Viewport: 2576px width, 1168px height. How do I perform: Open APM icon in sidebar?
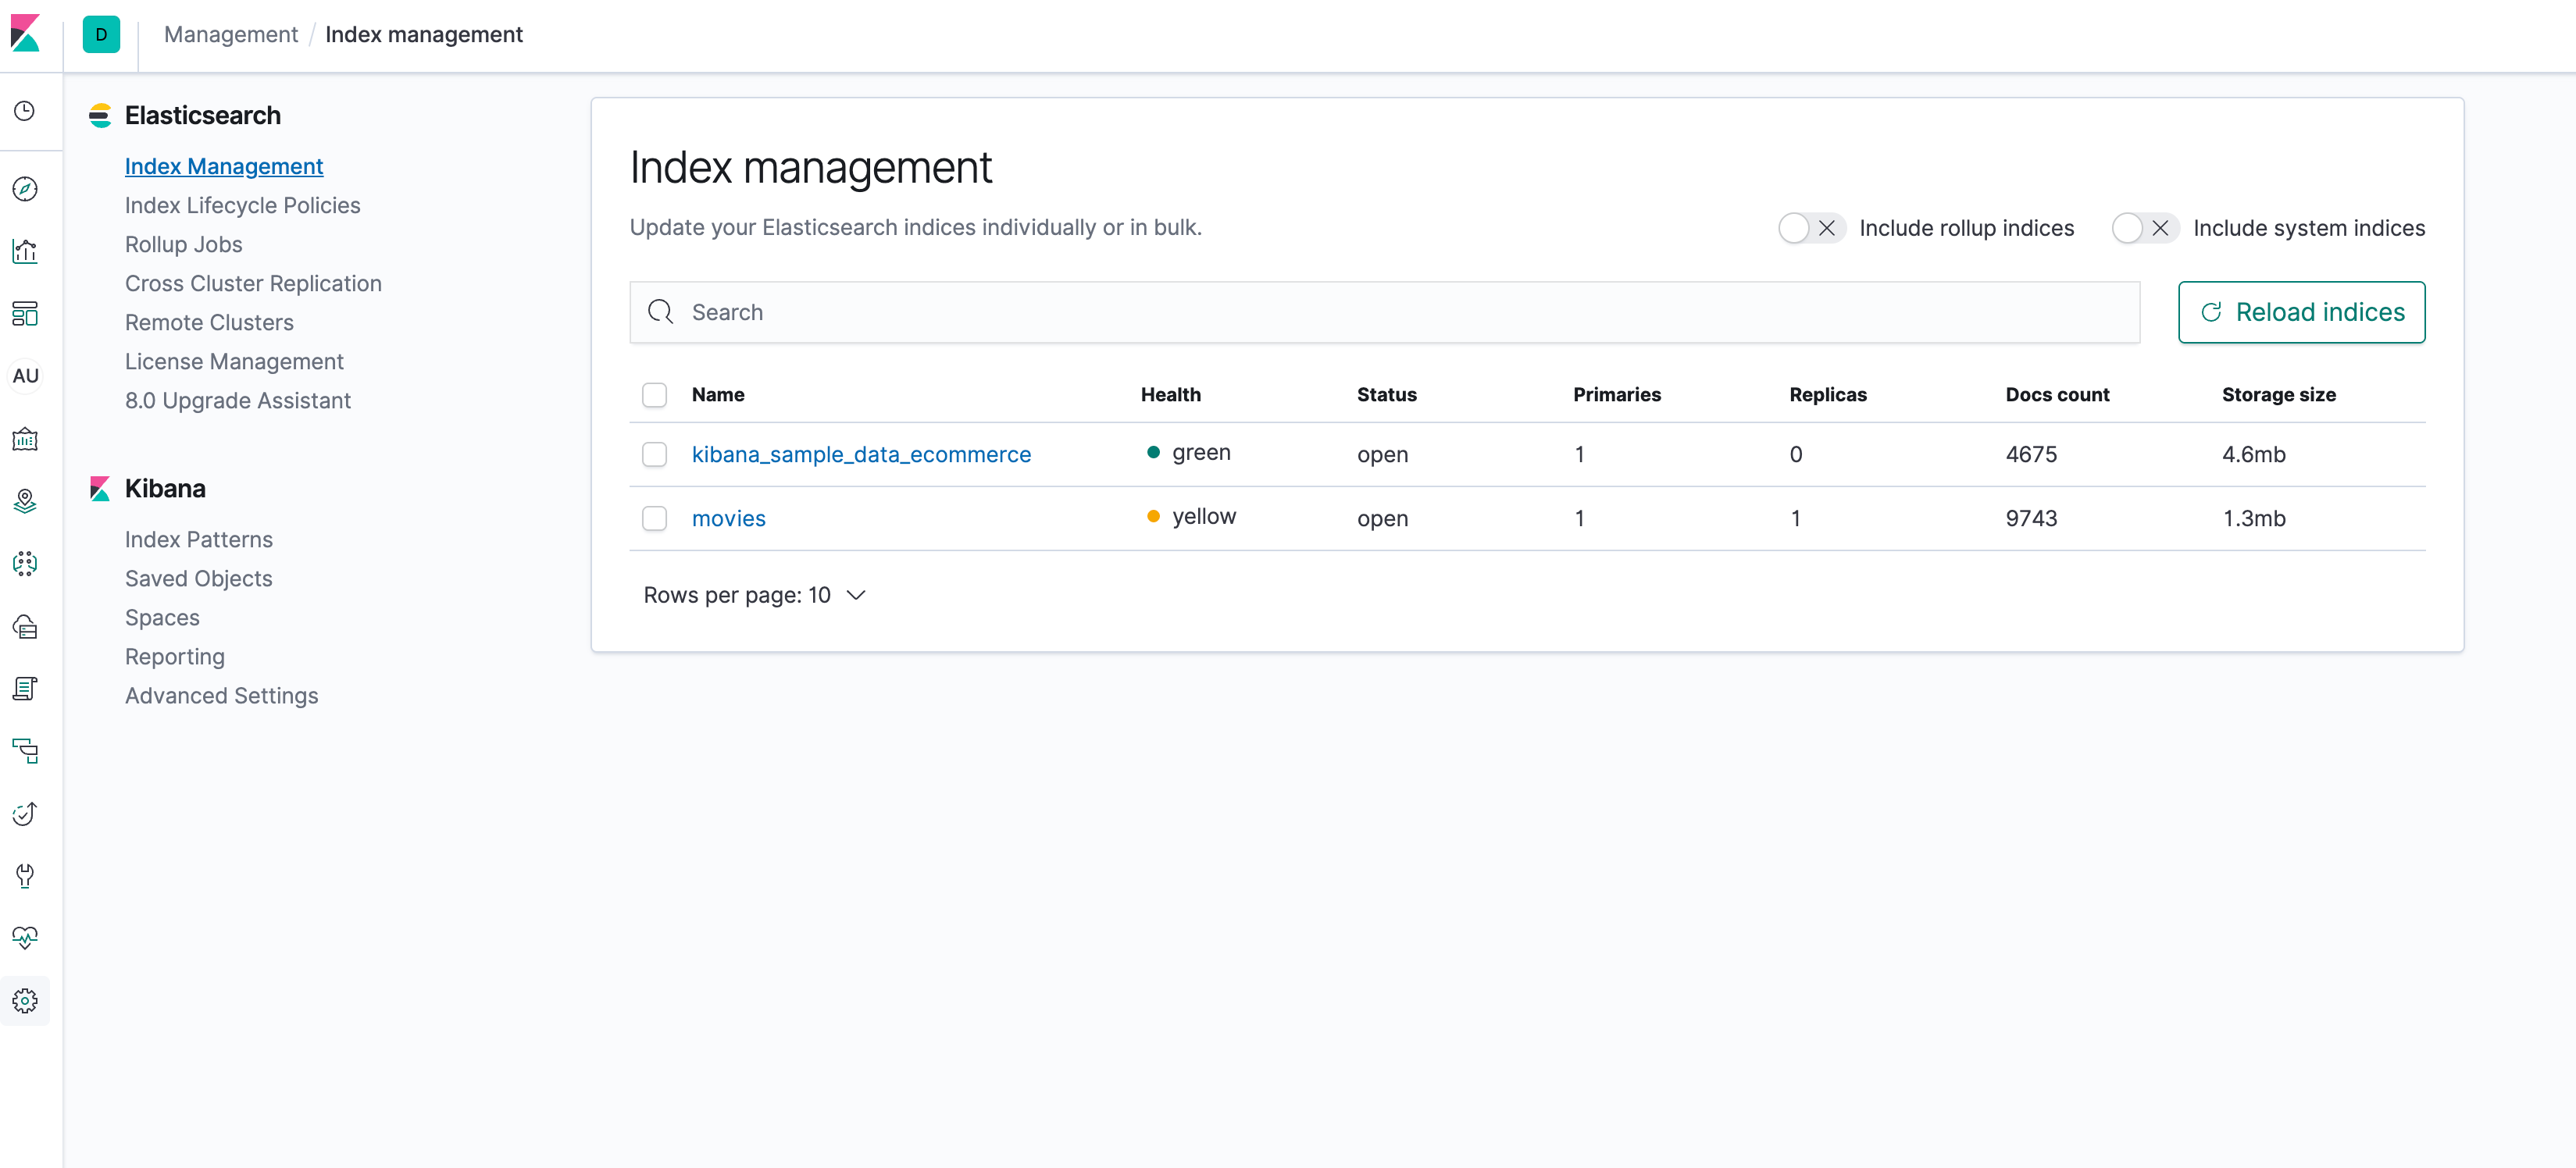[25, 751]
